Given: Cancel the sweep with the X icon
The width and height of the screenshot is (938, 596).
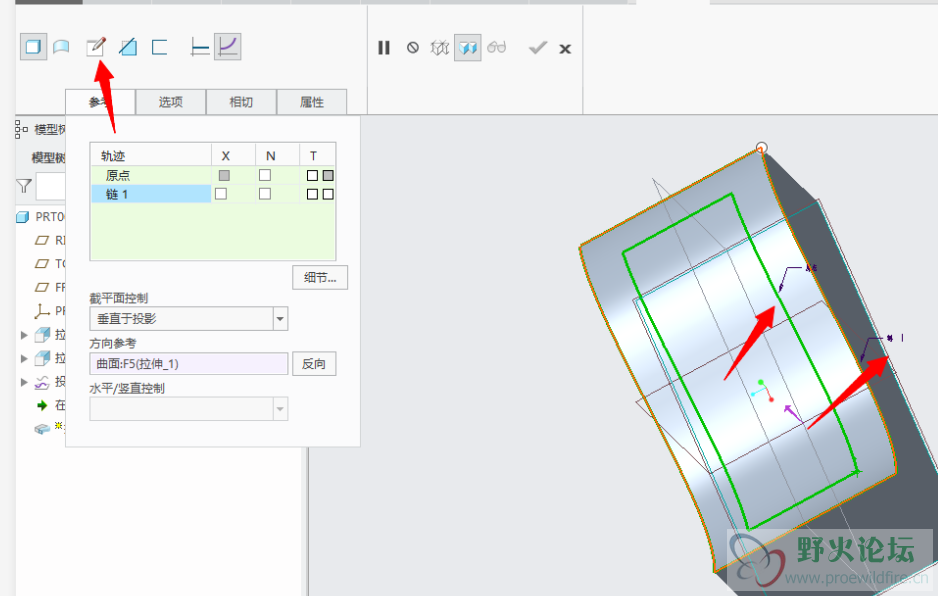Looking at the screenshot, I should [x=565, y=49].
